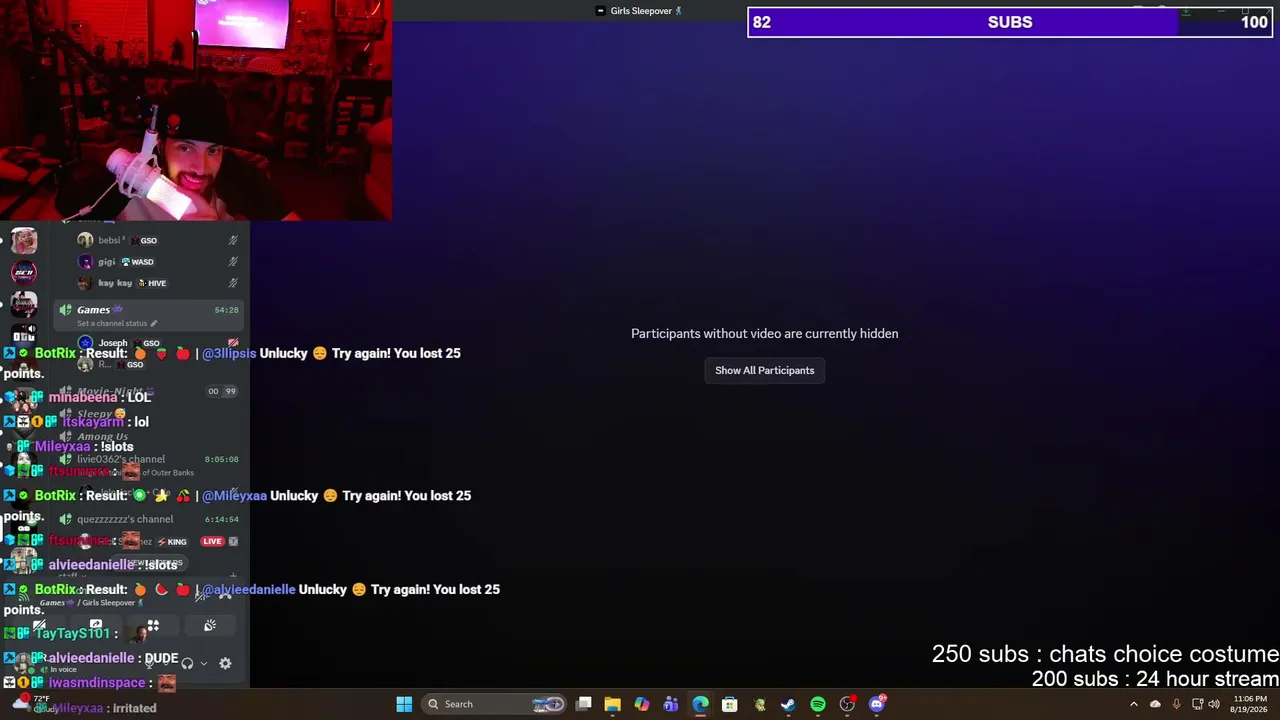Open the display tray icon left of volume

click(x=1197, y=704)
